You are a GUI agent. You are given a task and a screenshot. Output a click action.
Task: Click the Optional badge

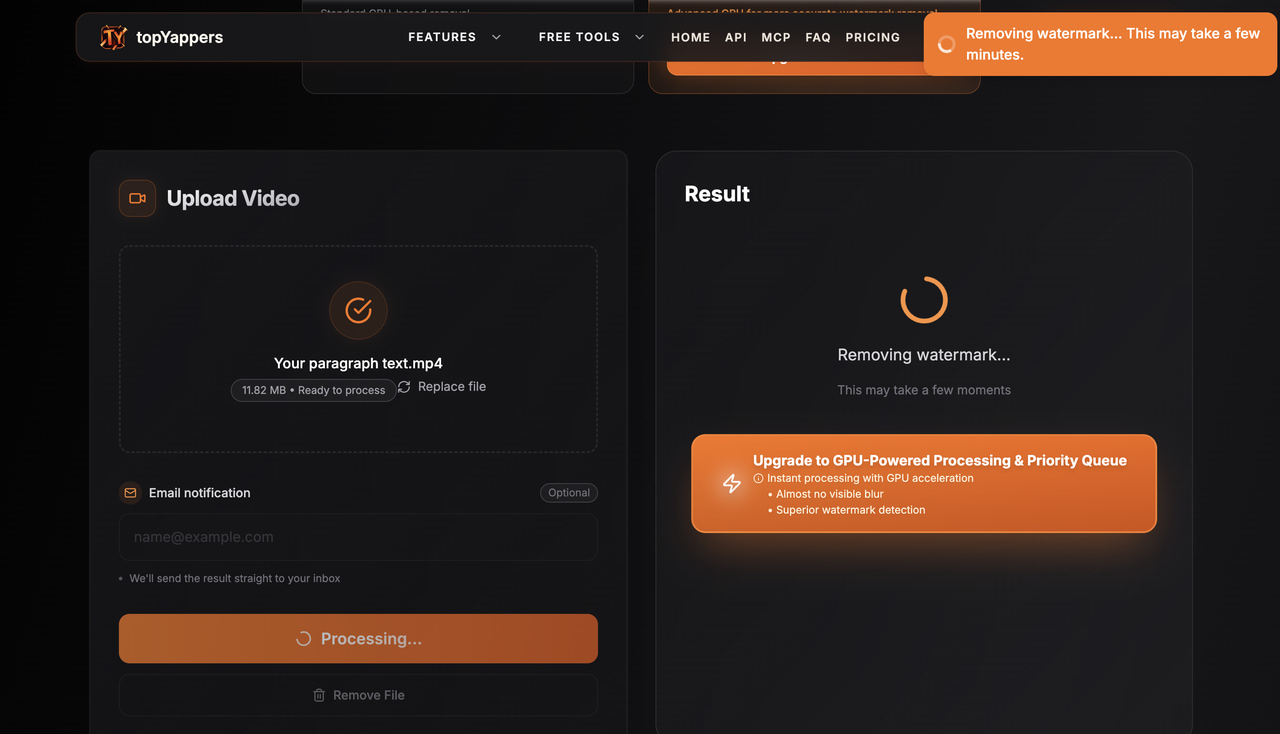pos(569,493)
